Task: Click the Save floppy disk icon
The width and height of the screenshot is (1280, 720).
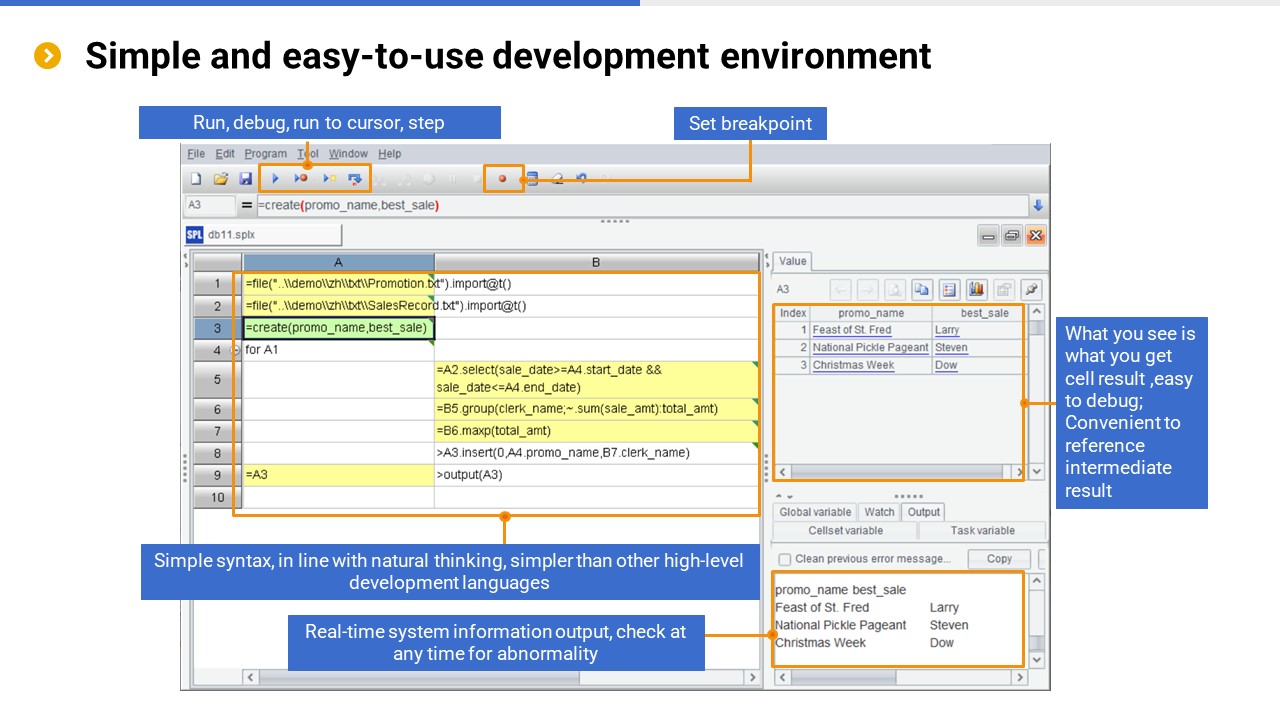Action: pyautogui.click(x=246, y=179)
